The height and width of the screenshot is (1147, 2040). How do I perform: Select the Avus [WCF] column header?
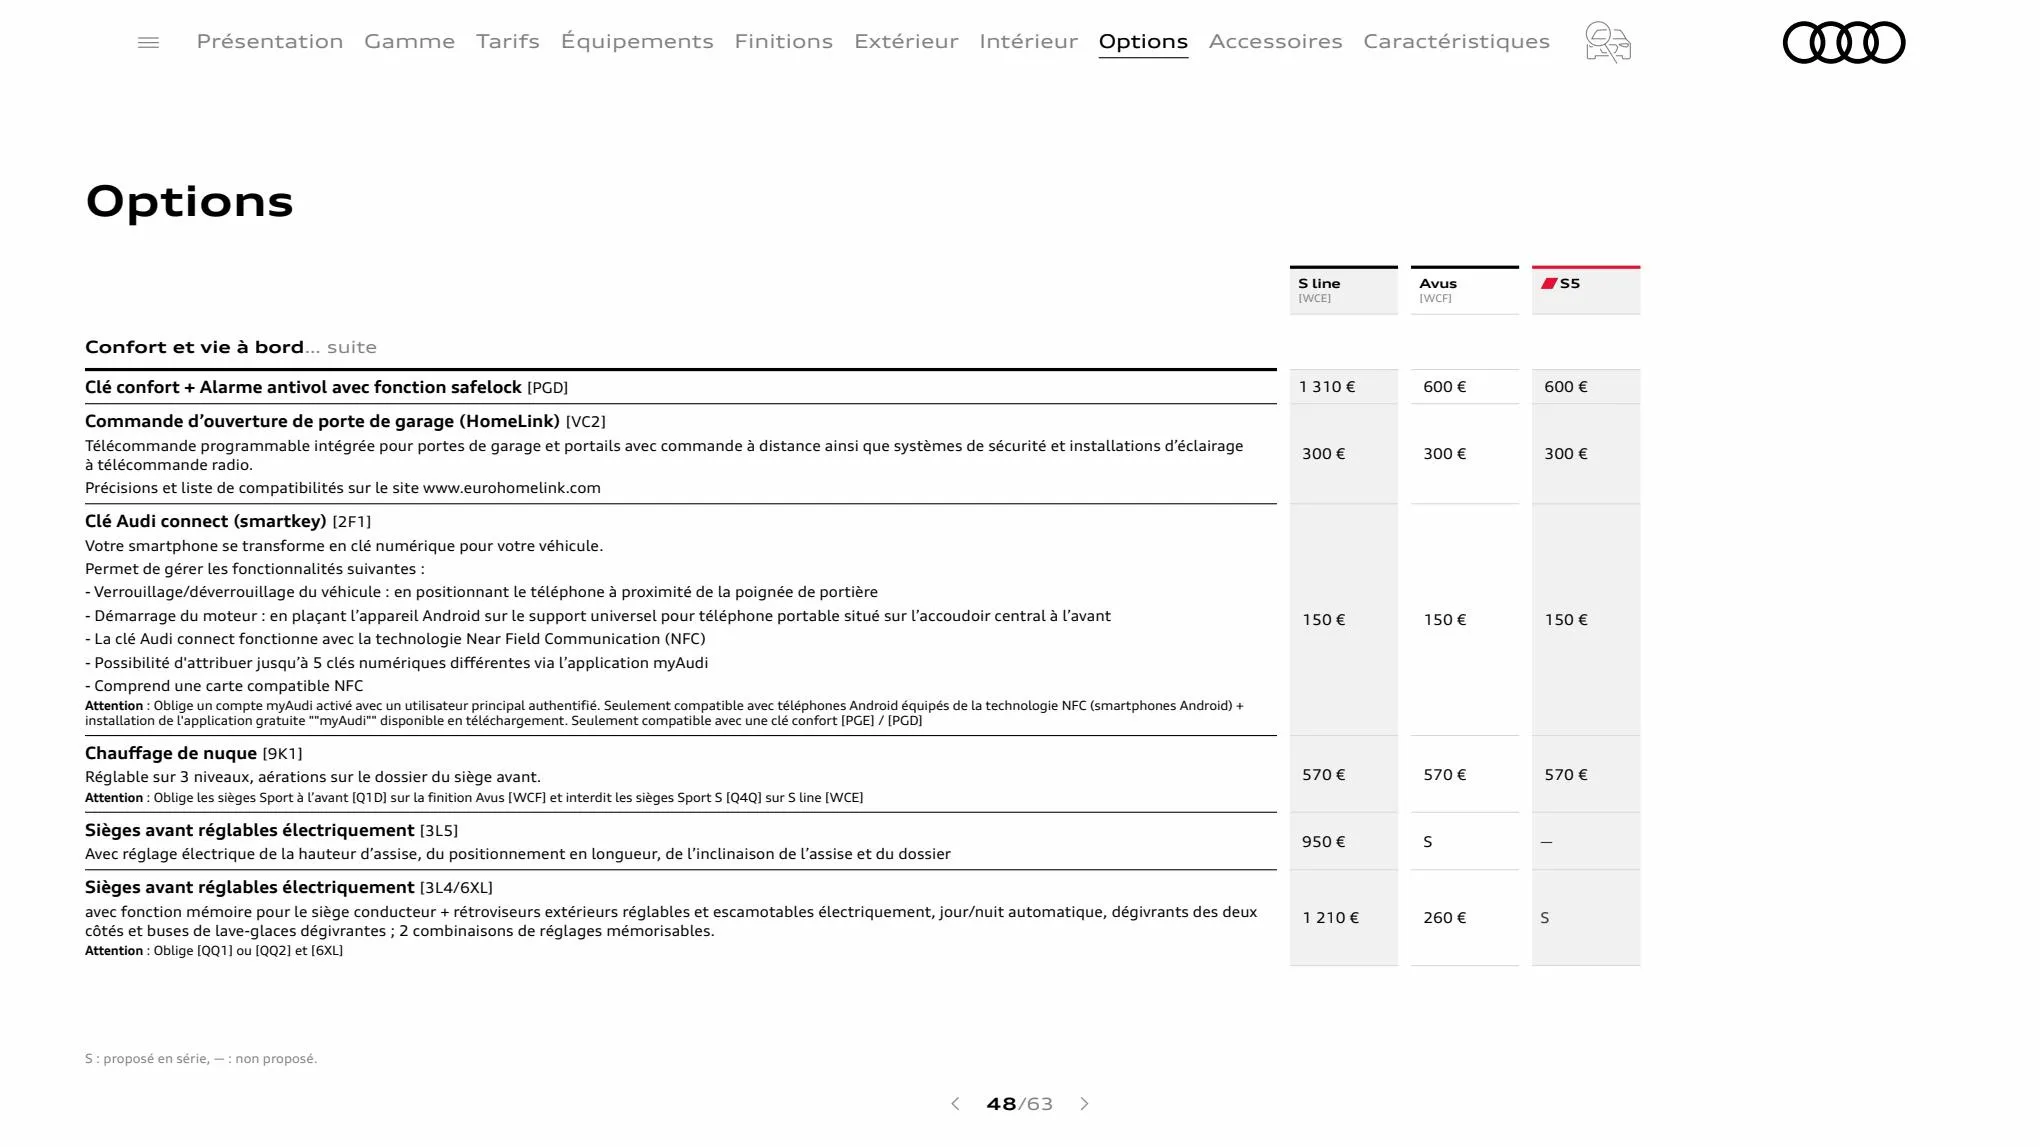coord(1465,290)
